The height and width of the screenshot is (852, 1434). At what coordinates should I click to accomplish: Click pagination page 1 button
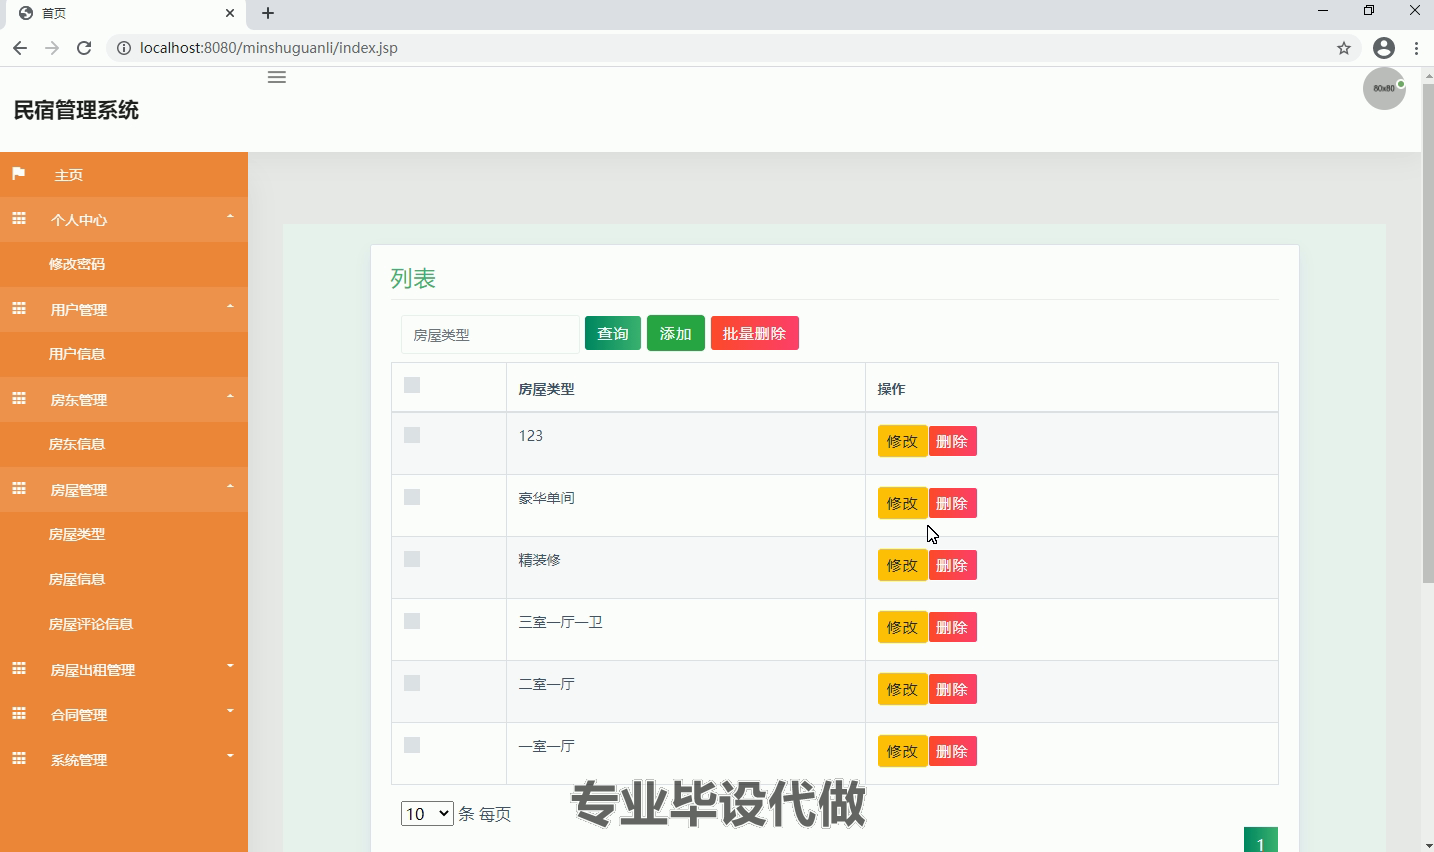coord(1260,840)
